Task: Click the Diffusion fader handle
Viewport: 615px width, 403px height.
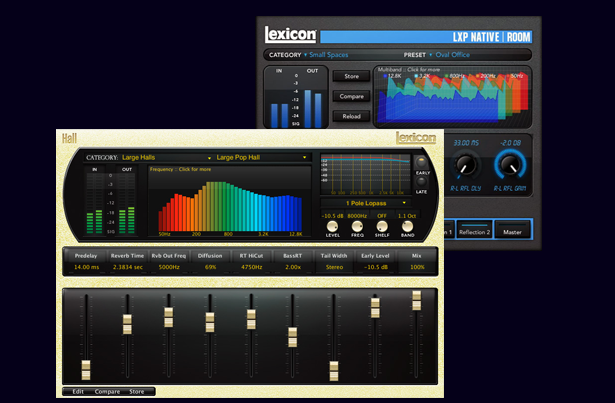Action: 210,322
